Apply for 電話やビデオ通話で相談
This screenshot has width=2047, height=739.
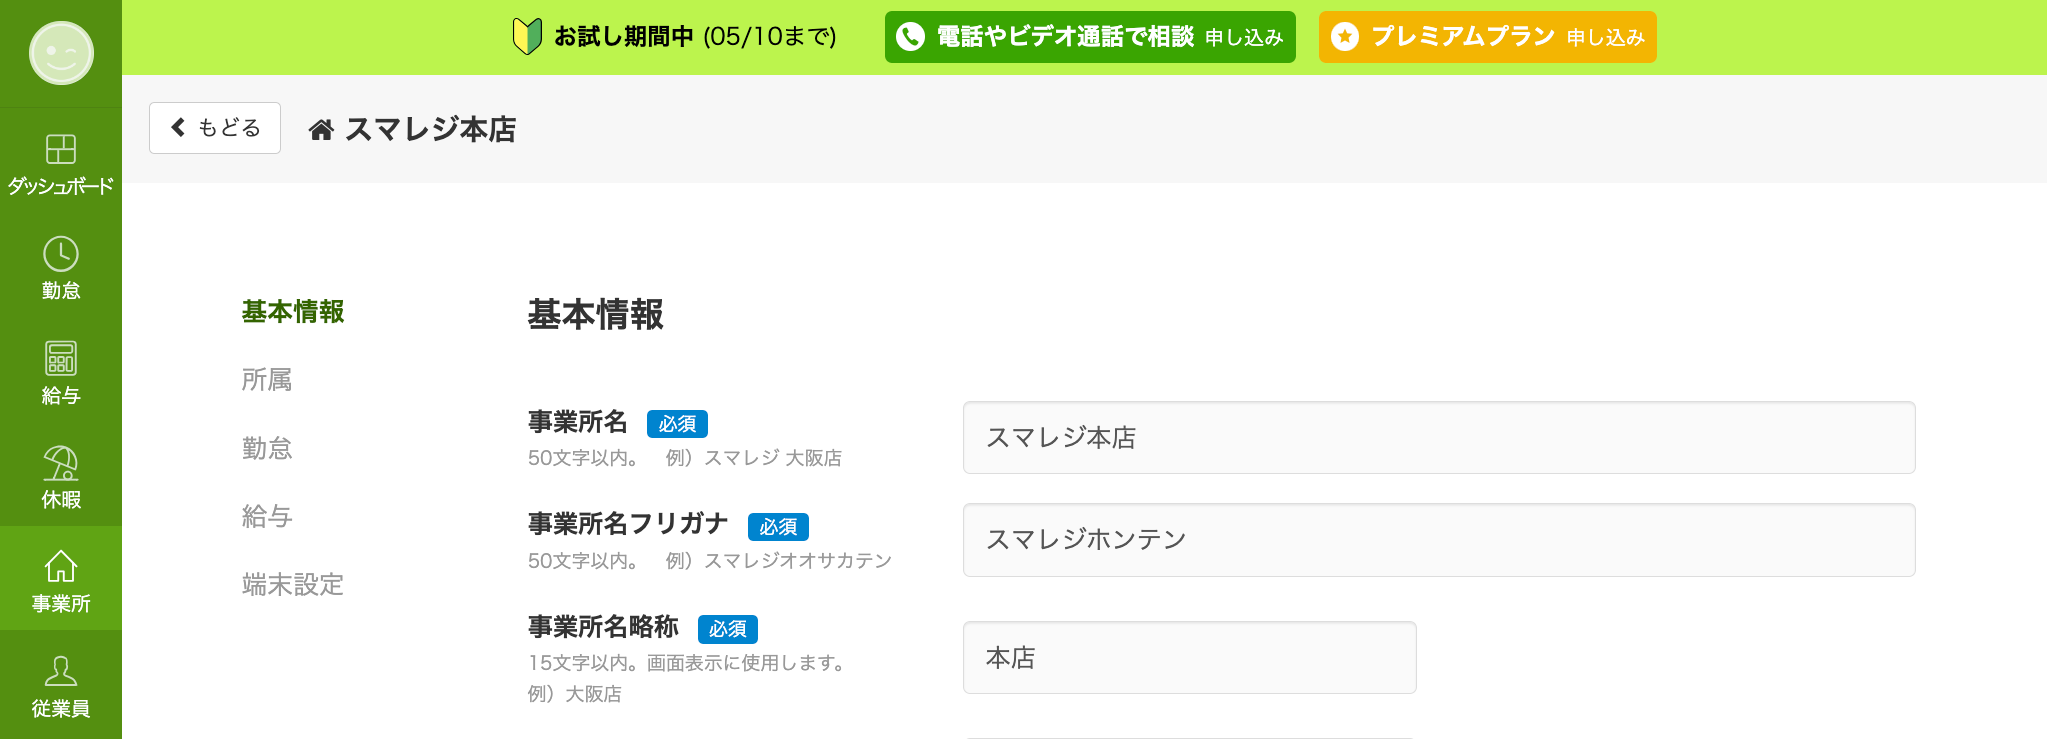1090,37
